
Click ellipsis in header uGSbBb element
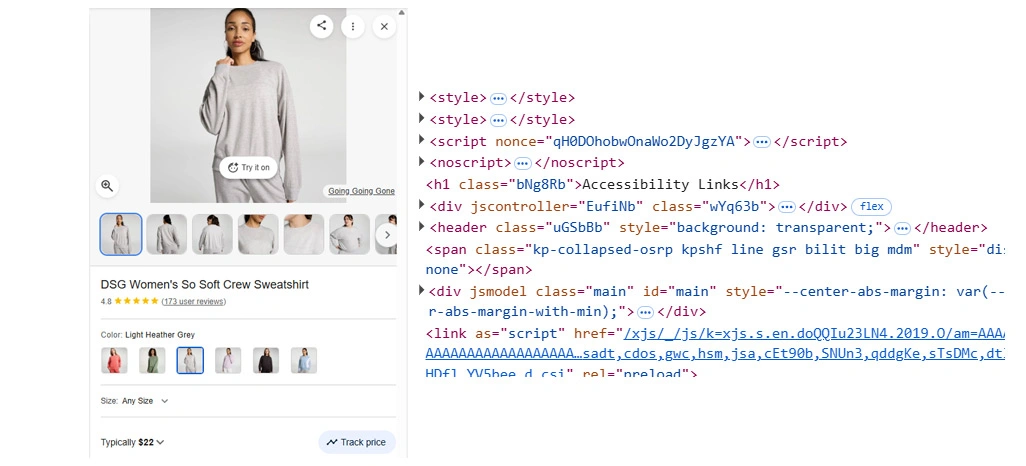(902, 228)
